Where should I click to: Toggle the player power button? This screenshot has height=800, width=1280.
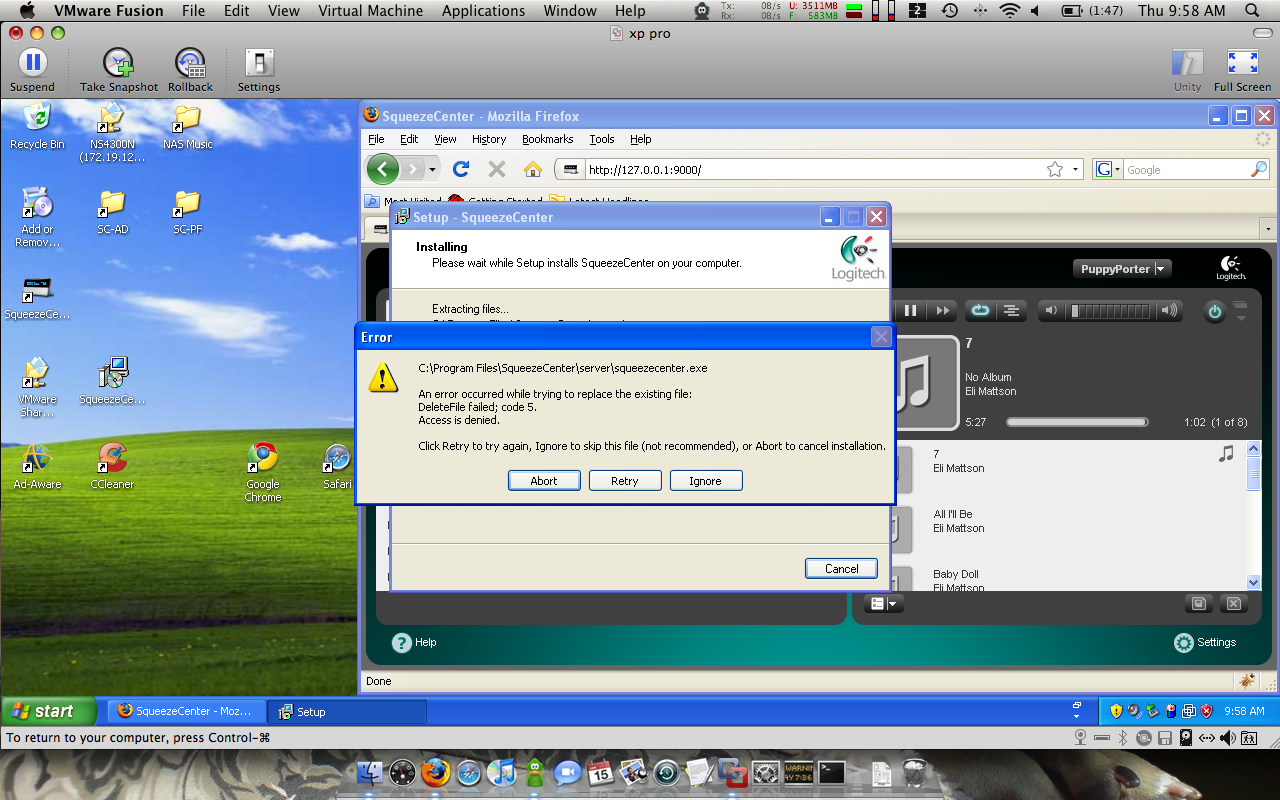coord(1214,312)
